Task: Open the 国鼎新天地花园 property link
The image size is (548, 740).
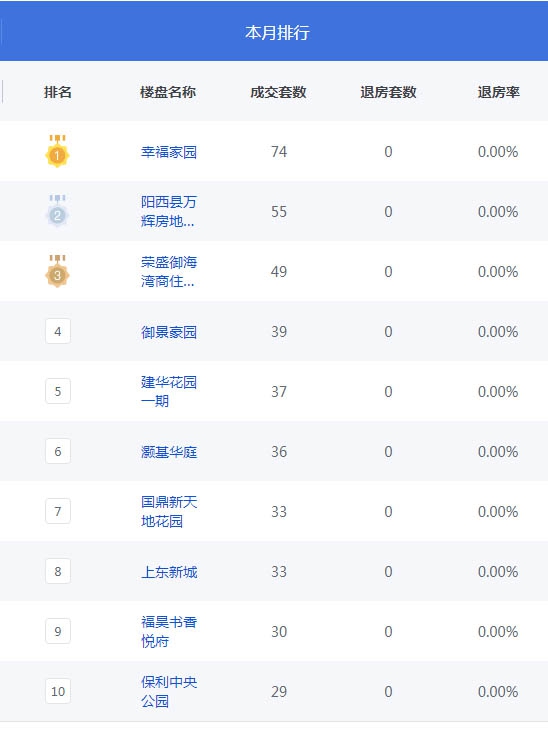Action: tap(169, 511)
